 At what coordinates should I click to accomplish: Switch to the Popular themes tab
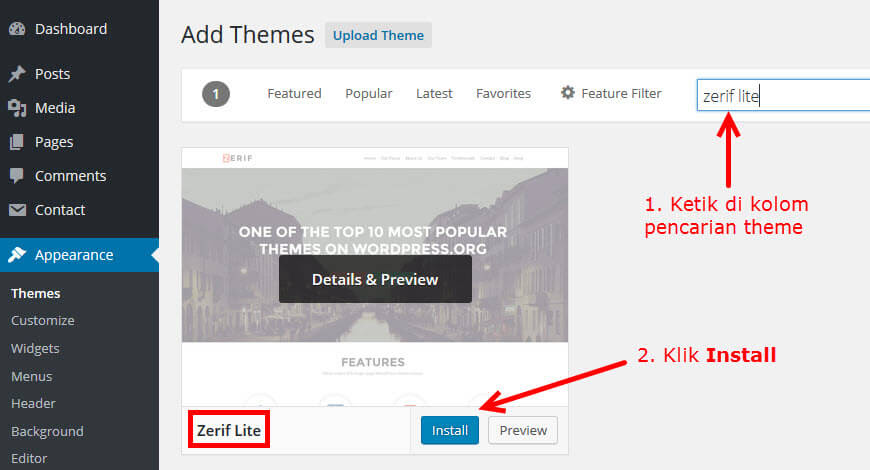pyautogui.click(x=368, y=93)
